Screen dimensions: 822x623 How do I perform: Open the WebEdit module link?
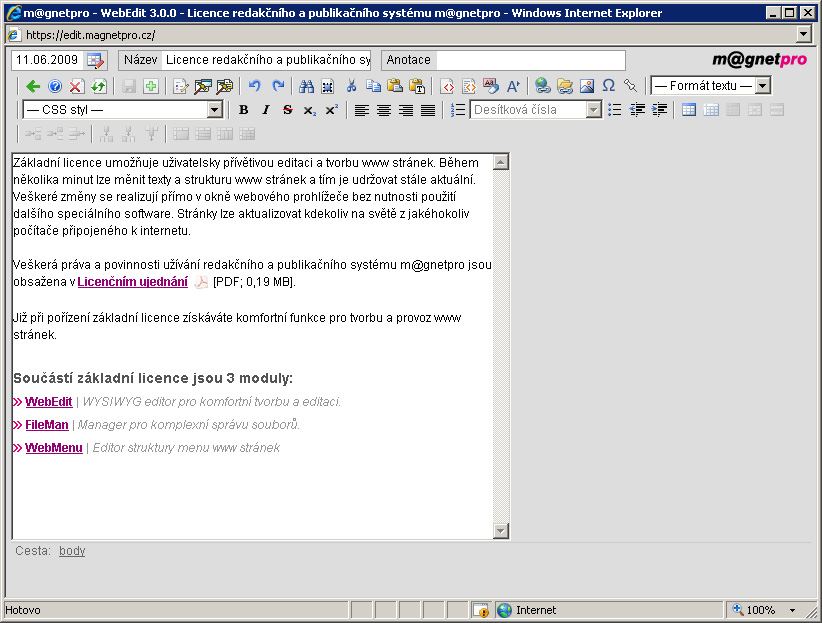tap(48, 402)
